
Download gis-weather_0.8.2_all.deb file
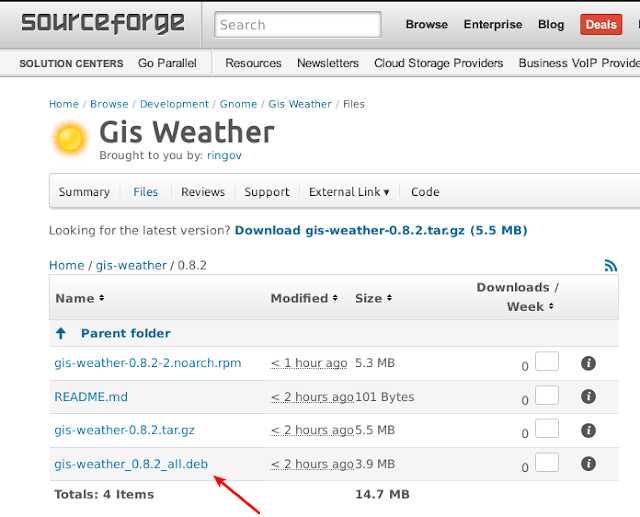coord(131,464)
